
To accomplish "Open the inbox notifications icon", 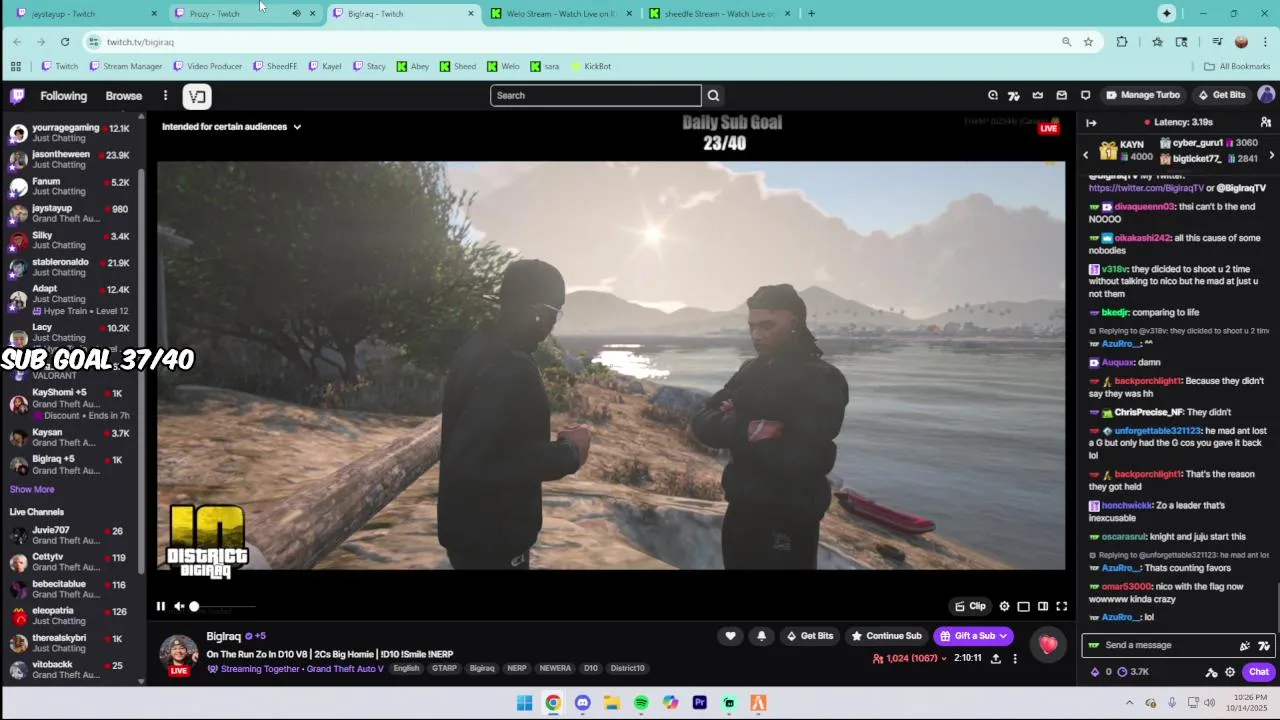I will click(x=1061, y=95).
